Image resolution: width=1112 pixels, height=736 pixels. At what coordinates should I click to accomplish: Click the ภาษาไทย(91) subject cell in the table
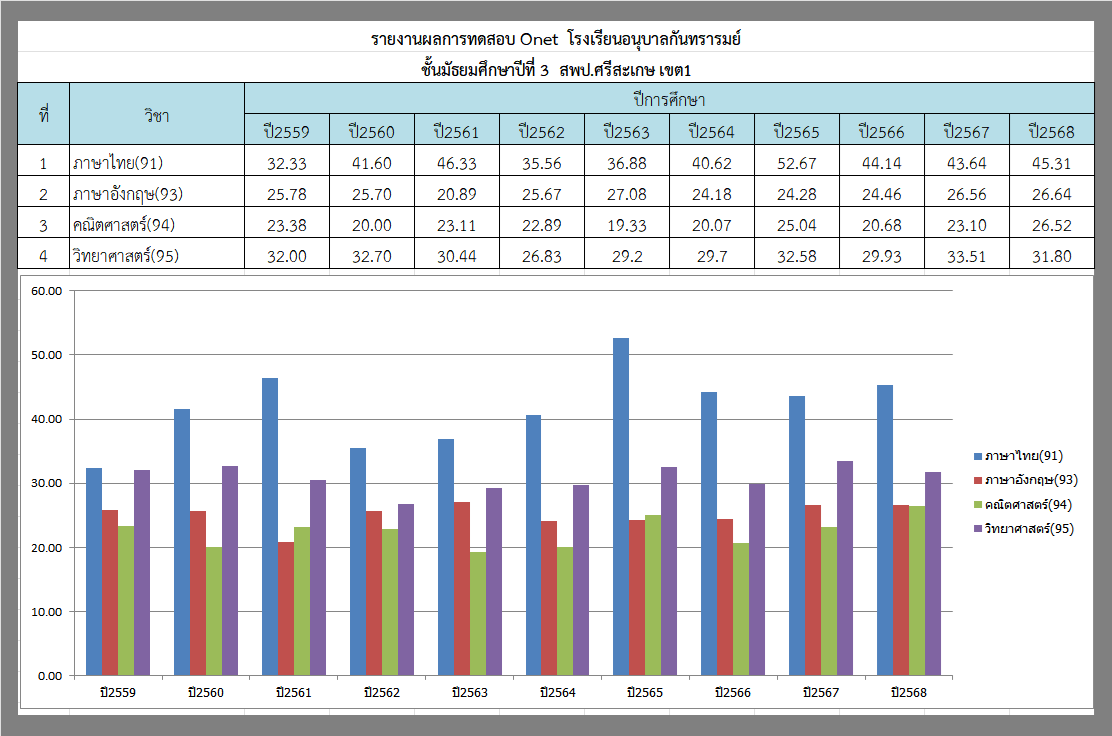(157, 163)
